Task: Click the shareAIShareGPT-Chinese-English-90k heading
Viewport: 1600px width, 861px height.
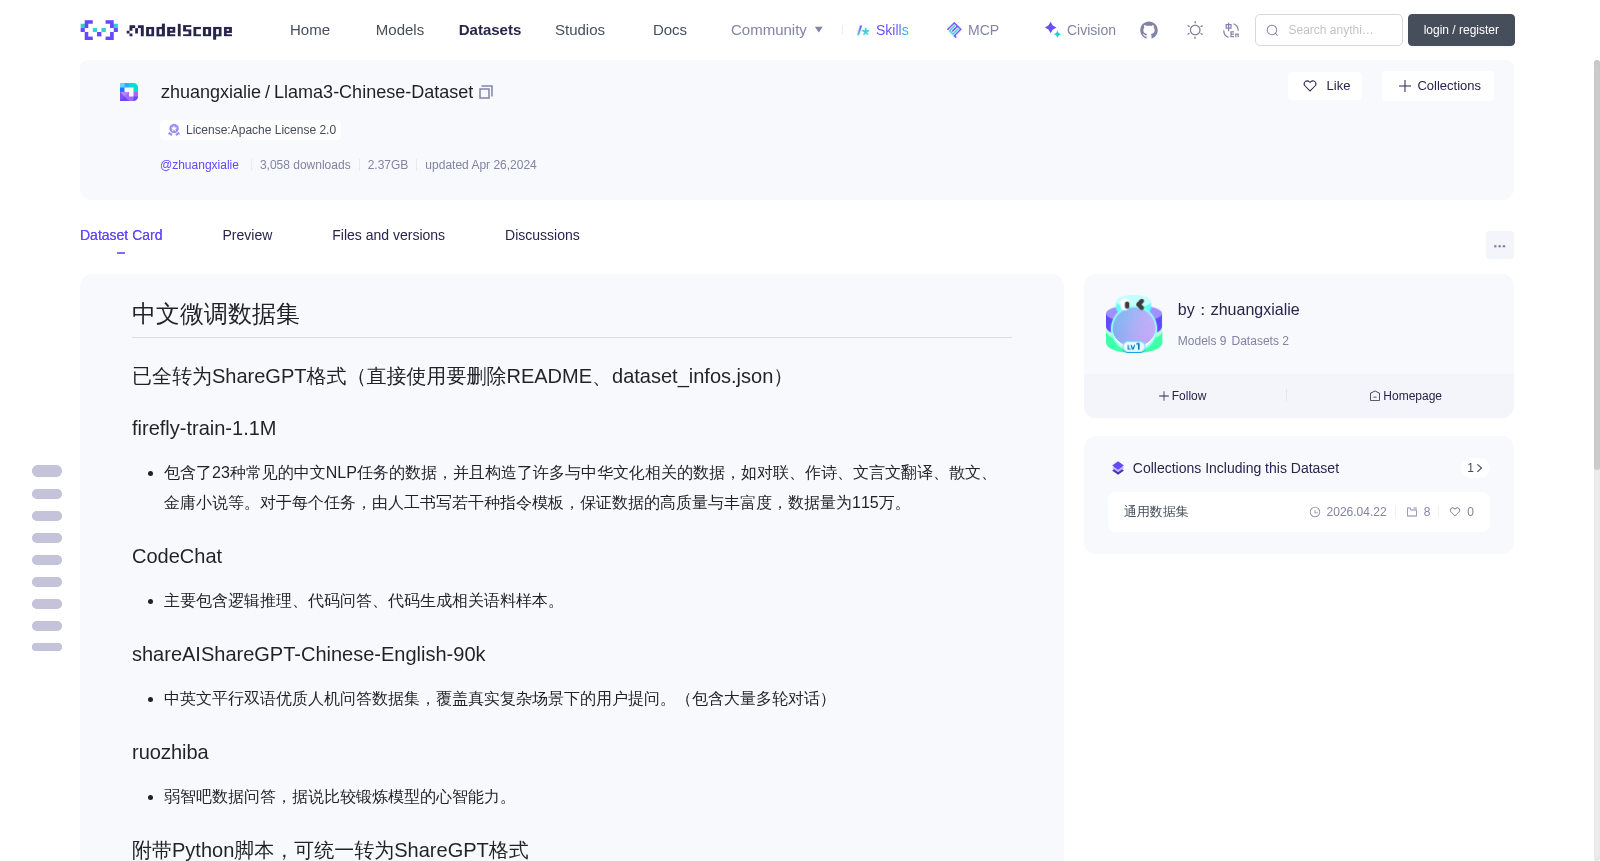Action: coord(308,654)
